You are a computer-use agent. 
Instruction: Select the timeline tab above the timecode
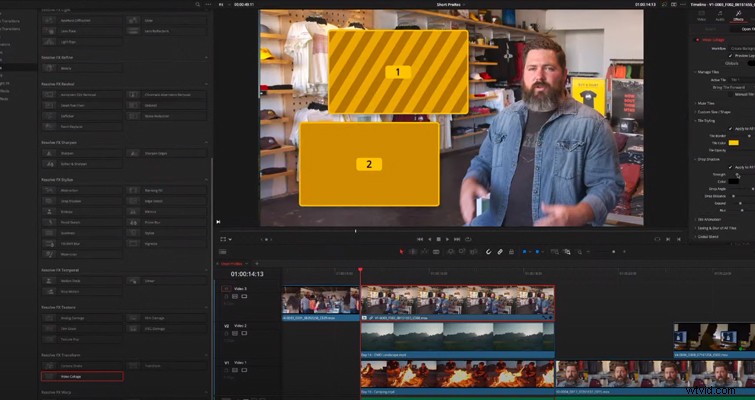tap(232, 264)
